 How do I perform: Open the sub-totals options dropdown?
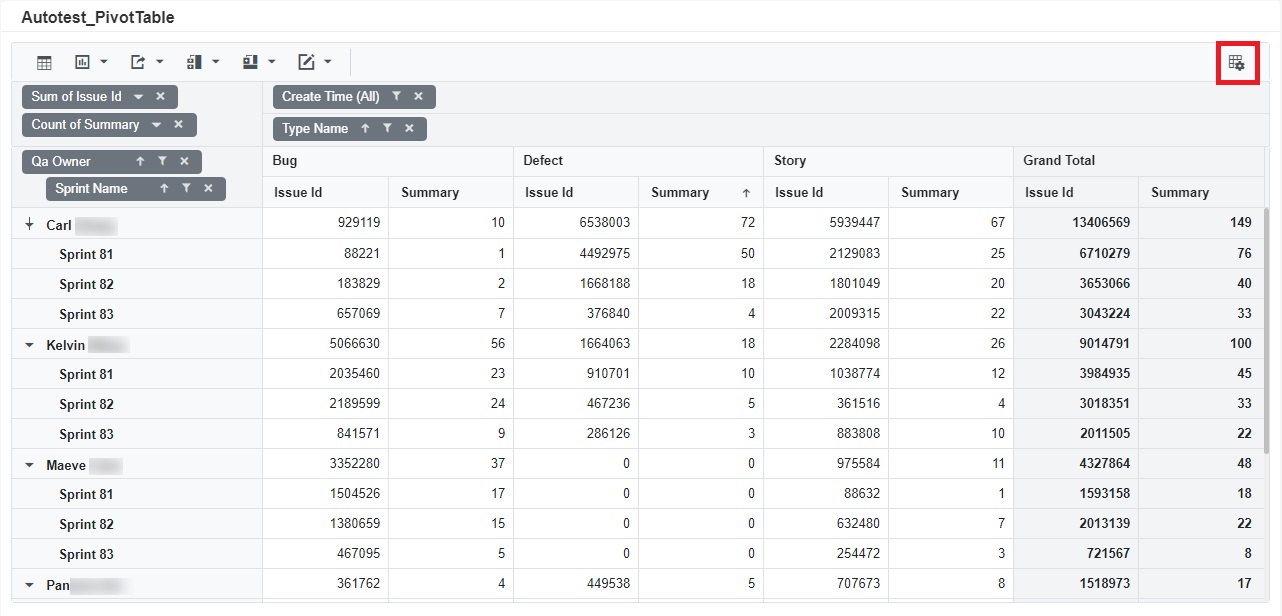point(203,63)
